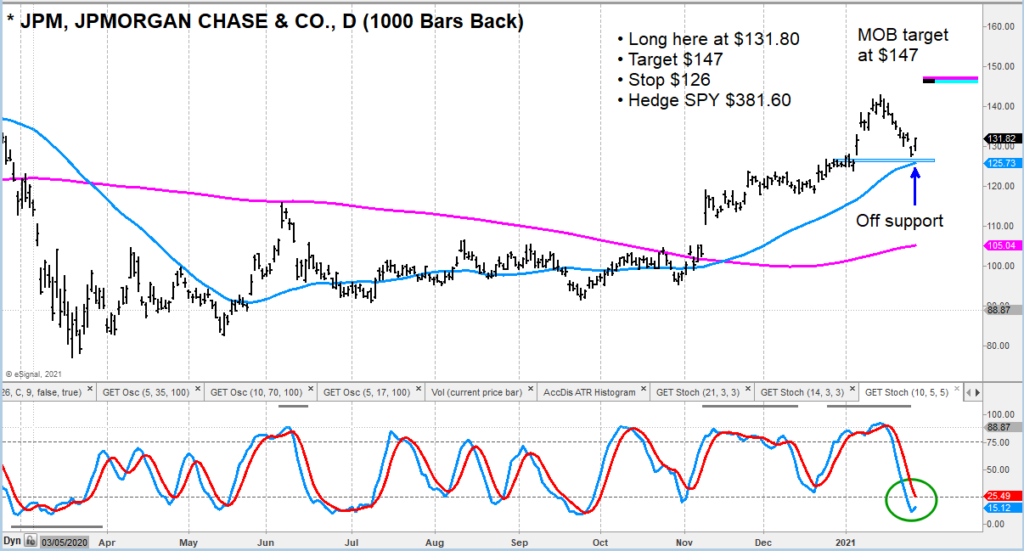Click the 131.82 last price label

(x=1001, y=139)
